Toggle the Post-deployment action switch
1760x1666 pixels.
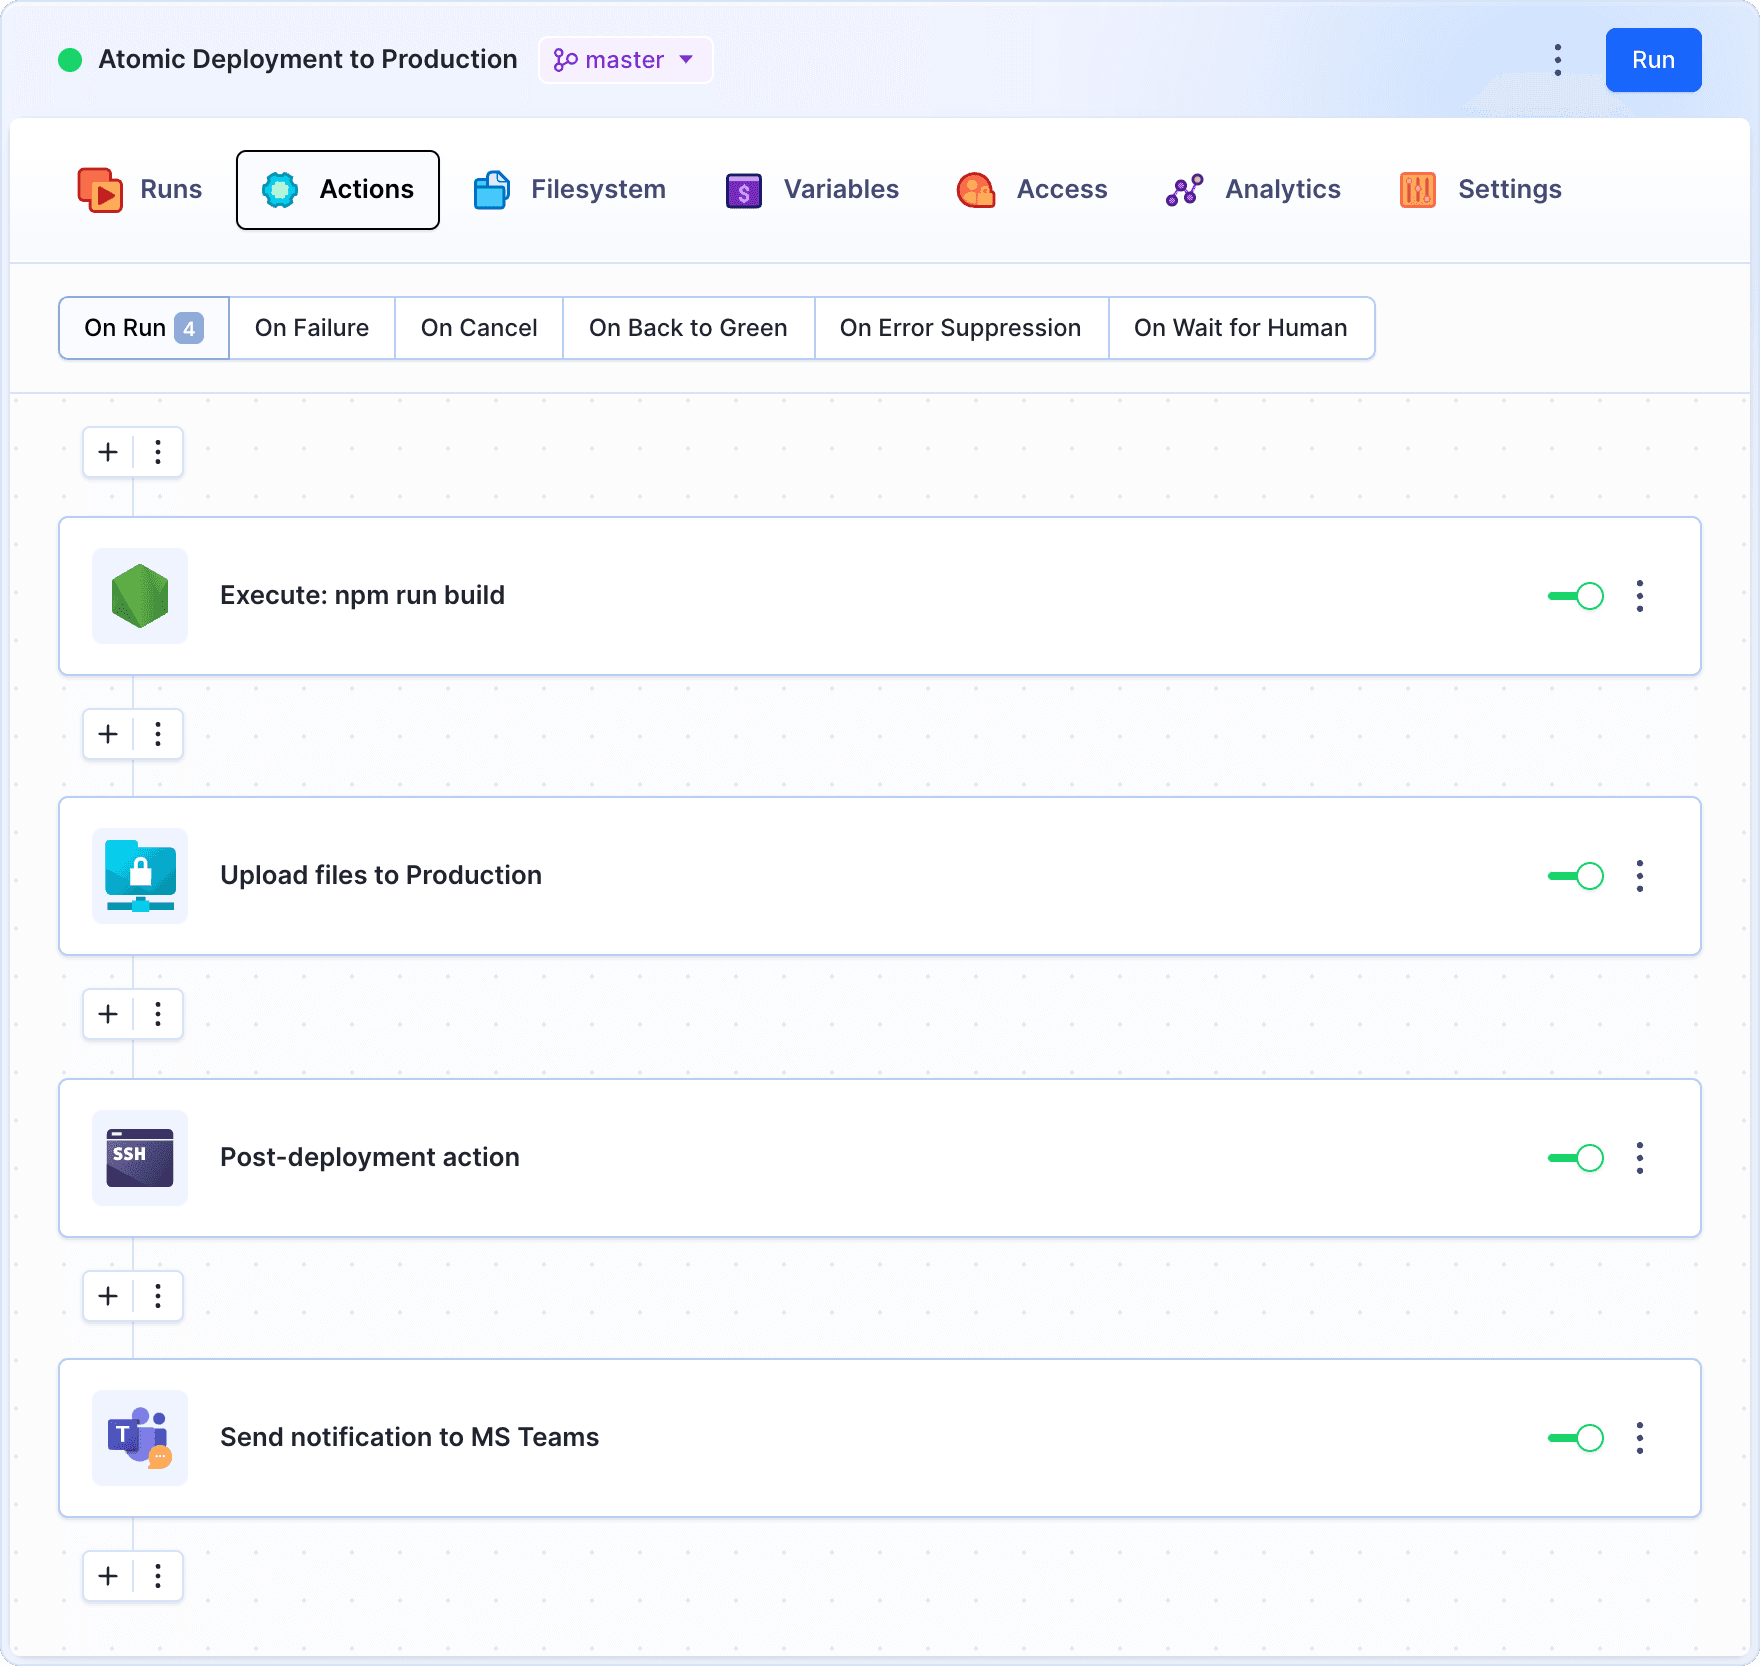[x=1576, y=1158]
